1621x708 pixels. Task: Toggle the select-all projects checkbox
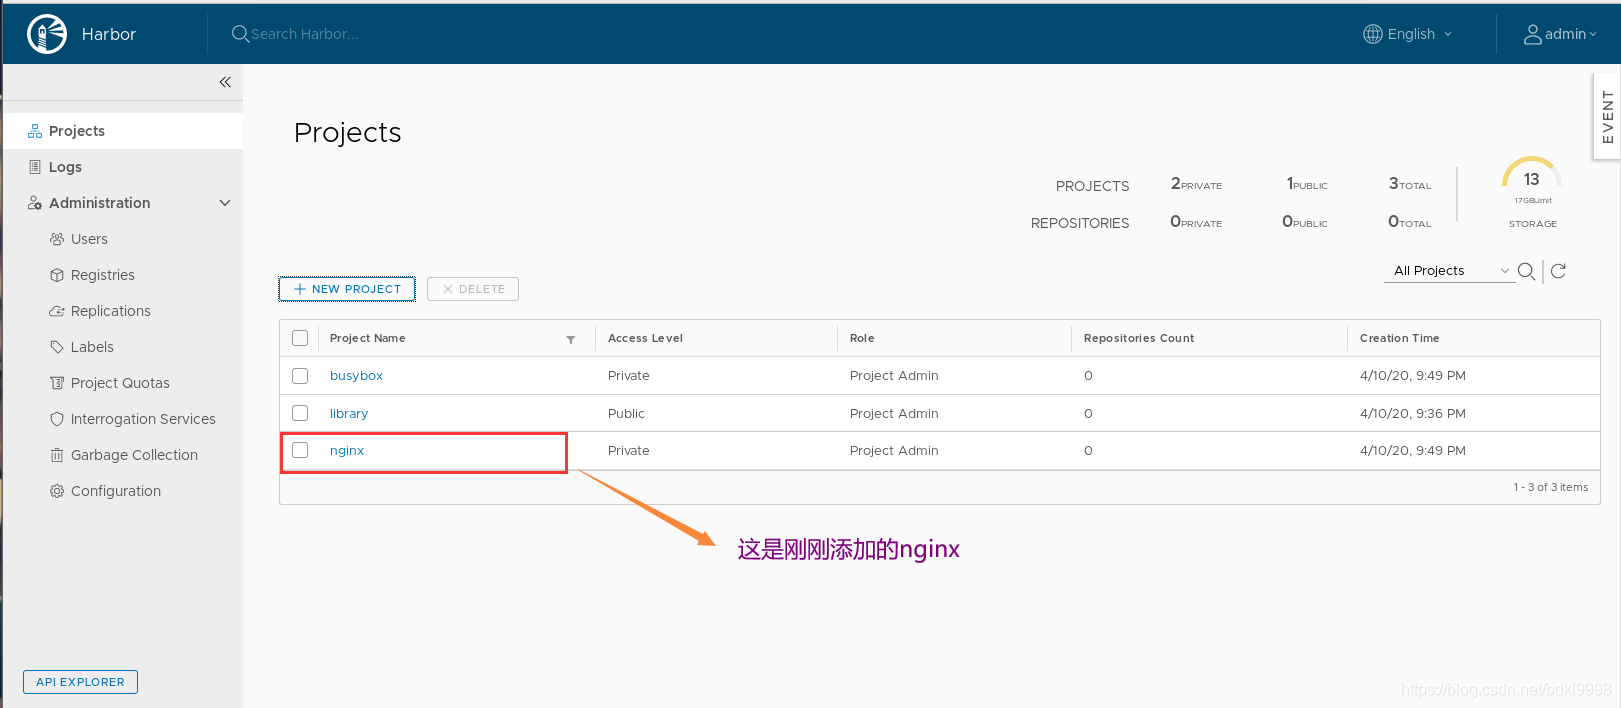pyautogui.click(x=300, y=338)
